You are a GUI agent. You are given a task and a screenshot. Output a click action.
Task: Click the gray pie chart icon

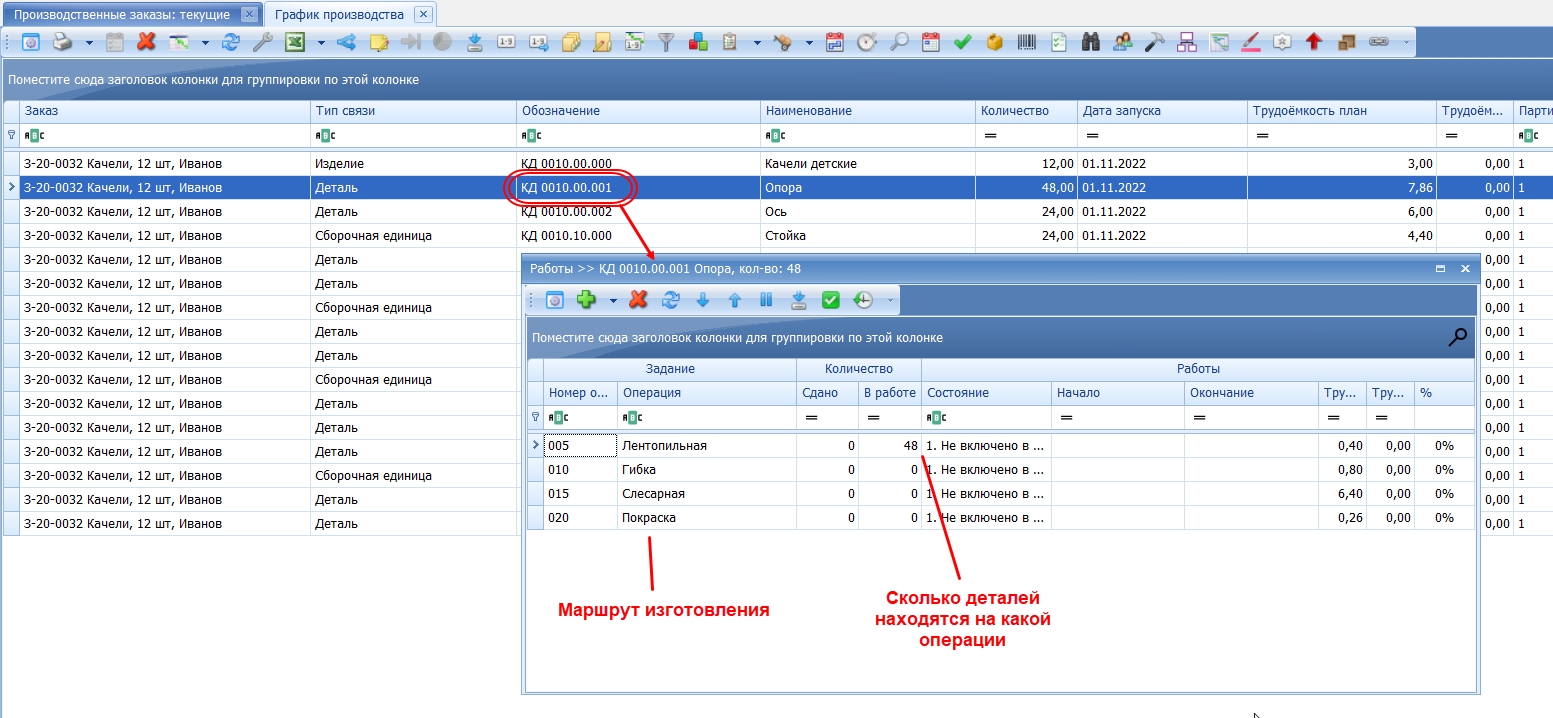(x=442, y=42)
